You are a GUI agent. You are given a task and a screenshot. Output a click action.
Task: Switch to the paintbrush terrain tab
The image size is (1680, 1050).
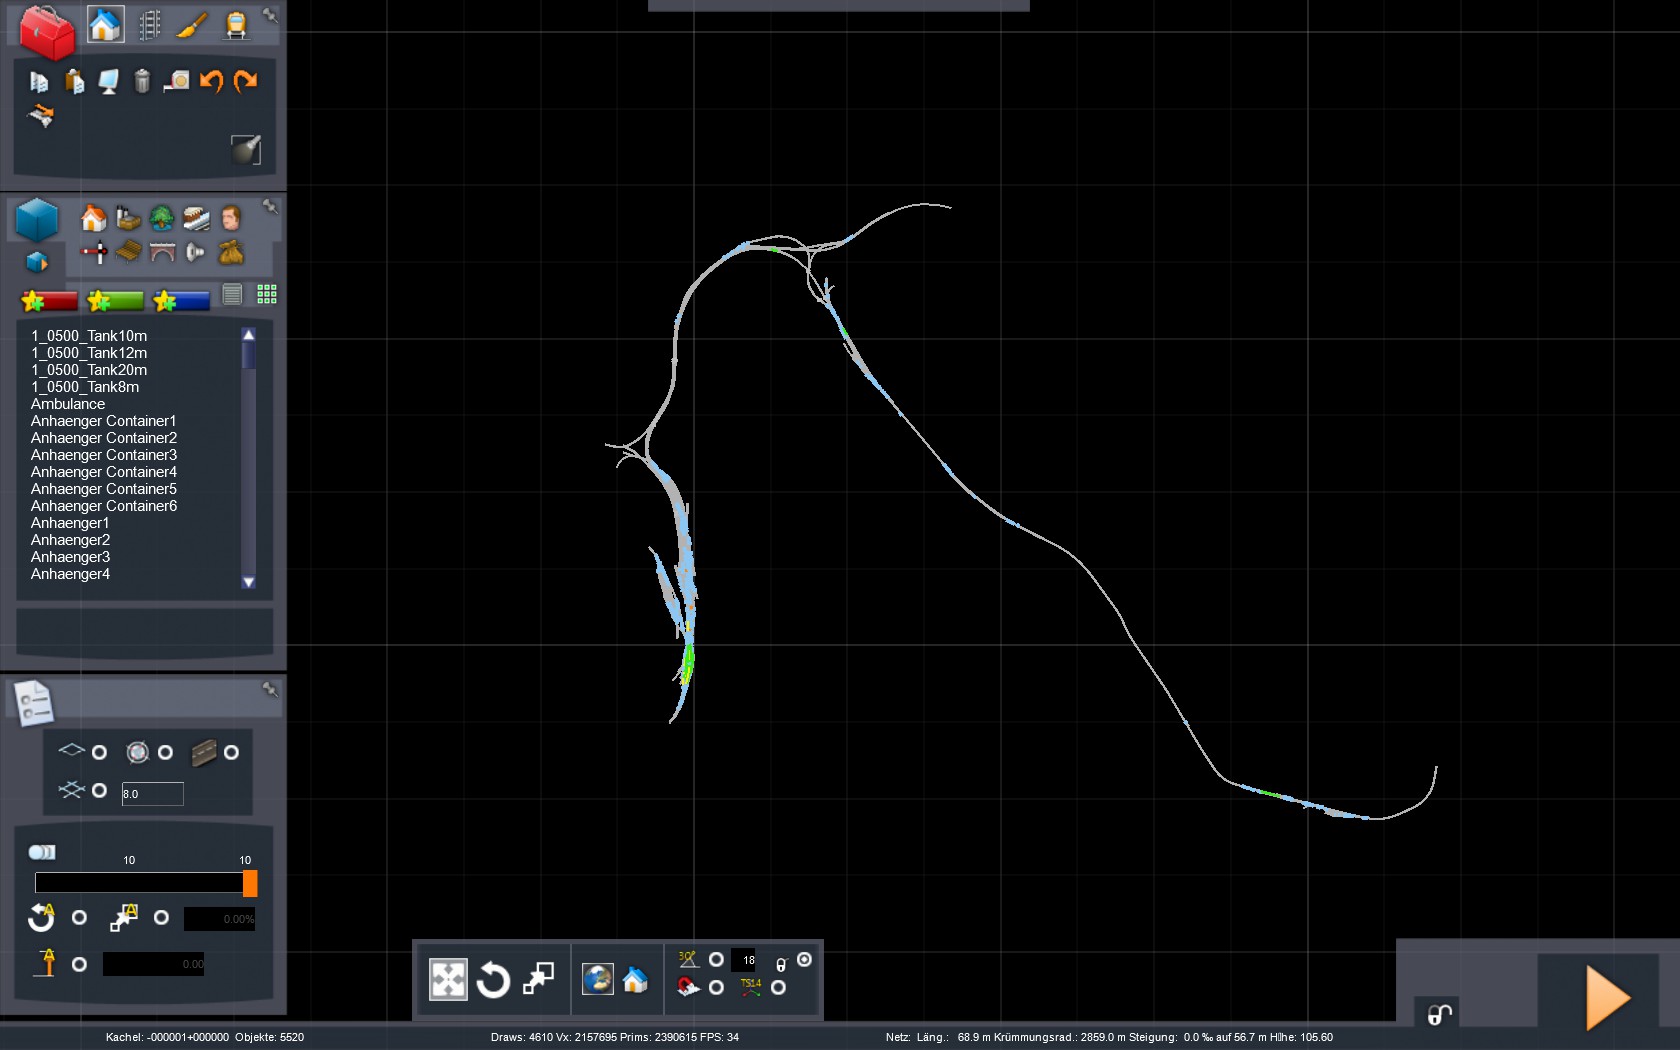[192, 25]
